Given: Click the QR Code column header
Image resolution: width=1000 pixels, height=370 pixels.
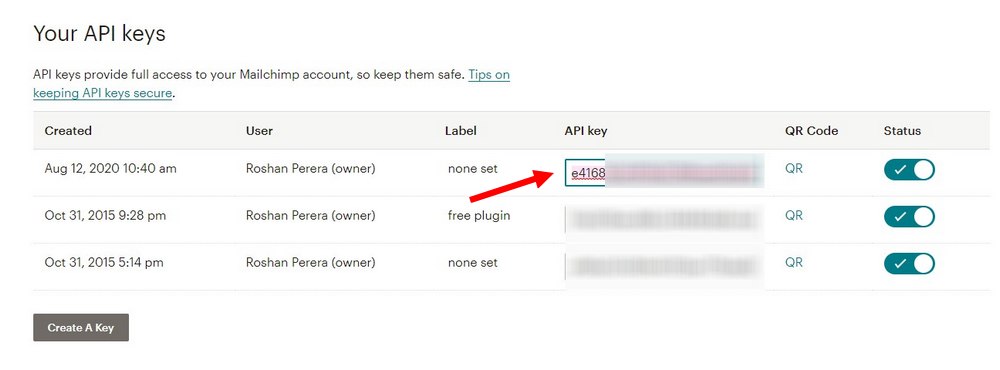Looking at the screenshot, I should [811, 131].
